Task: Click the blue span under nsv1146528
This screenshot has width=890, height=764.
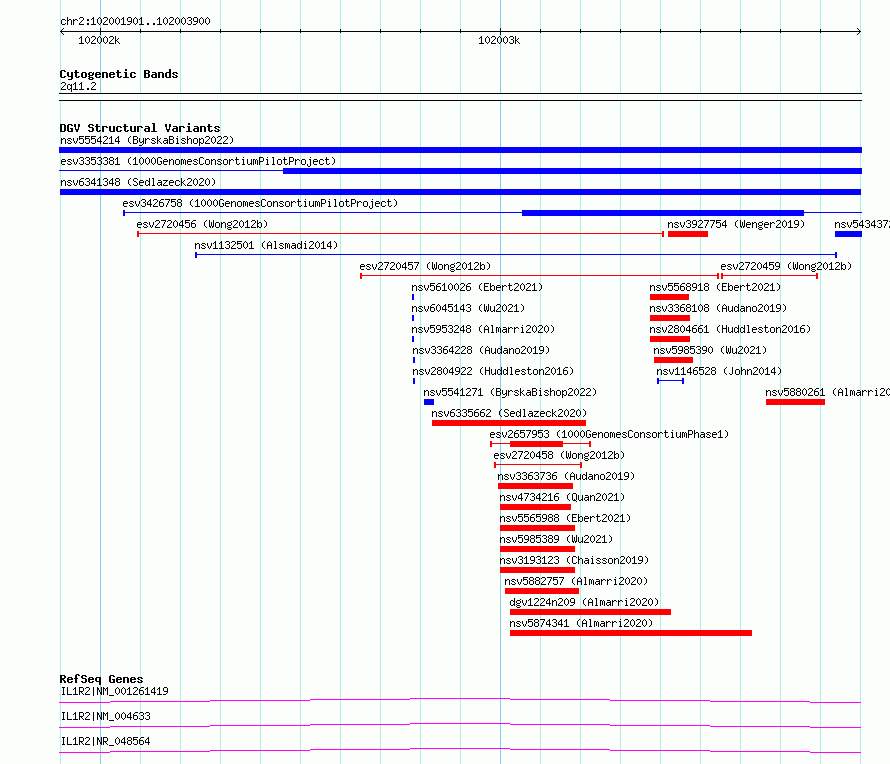Action: [x=670, y=381]
